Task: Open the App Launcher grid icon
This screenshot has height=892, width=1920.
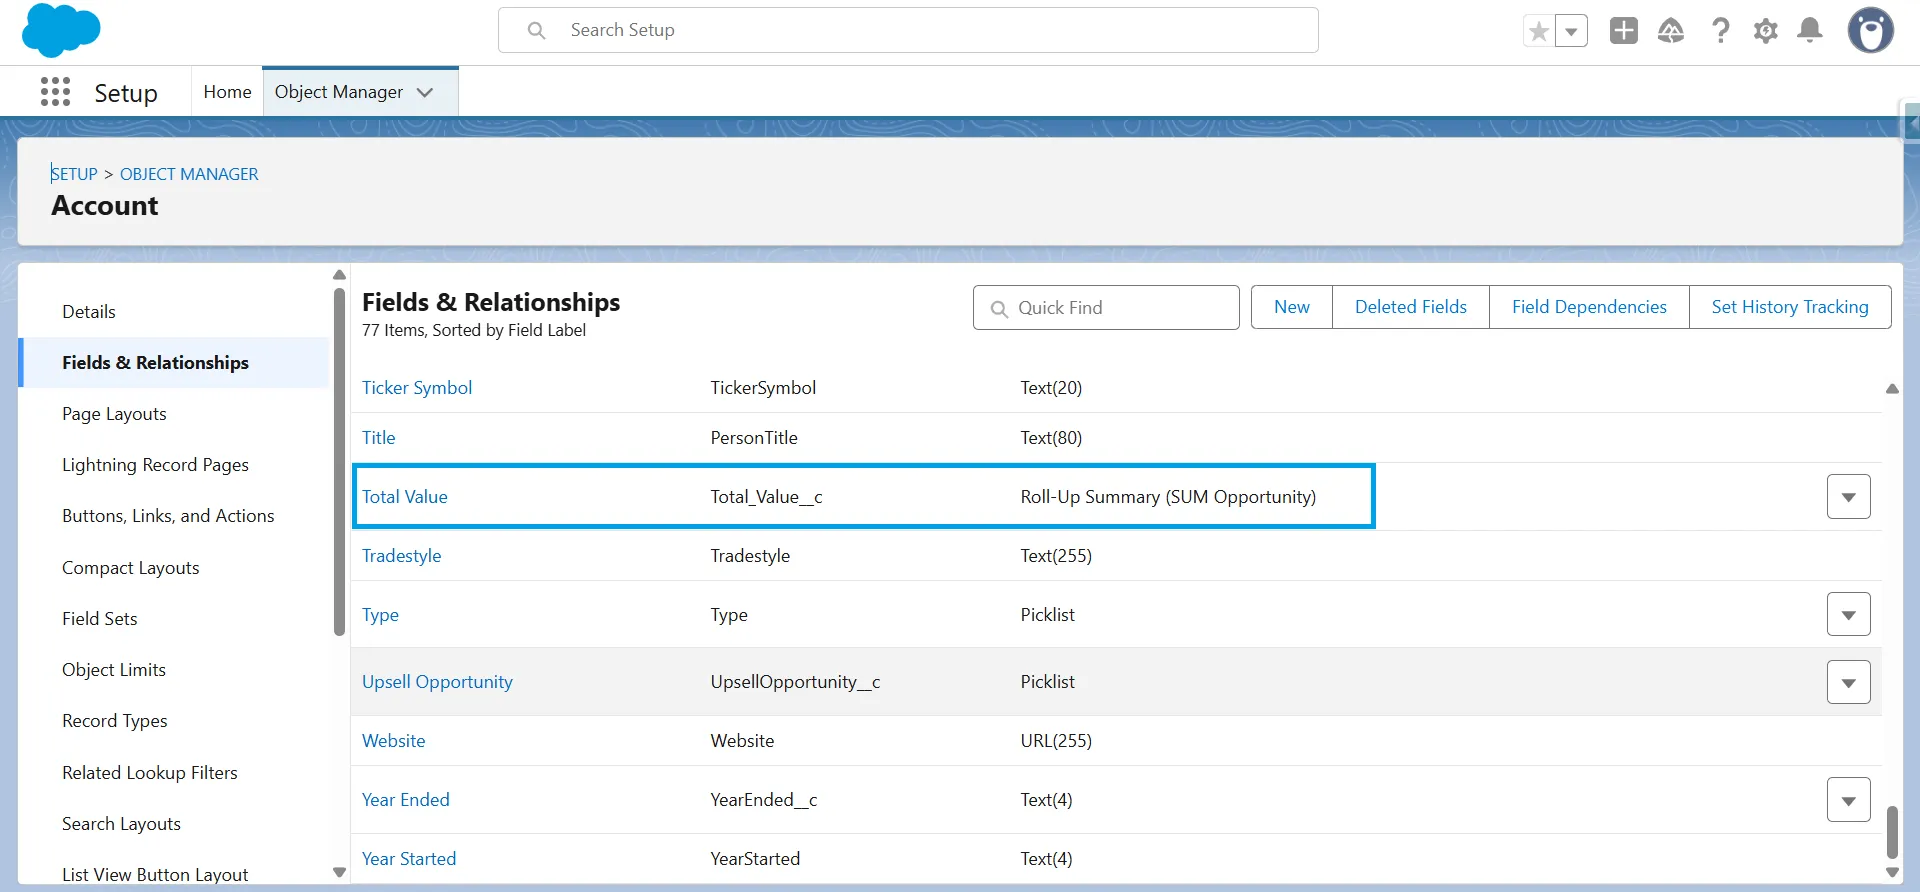Action: coord(55,92)
